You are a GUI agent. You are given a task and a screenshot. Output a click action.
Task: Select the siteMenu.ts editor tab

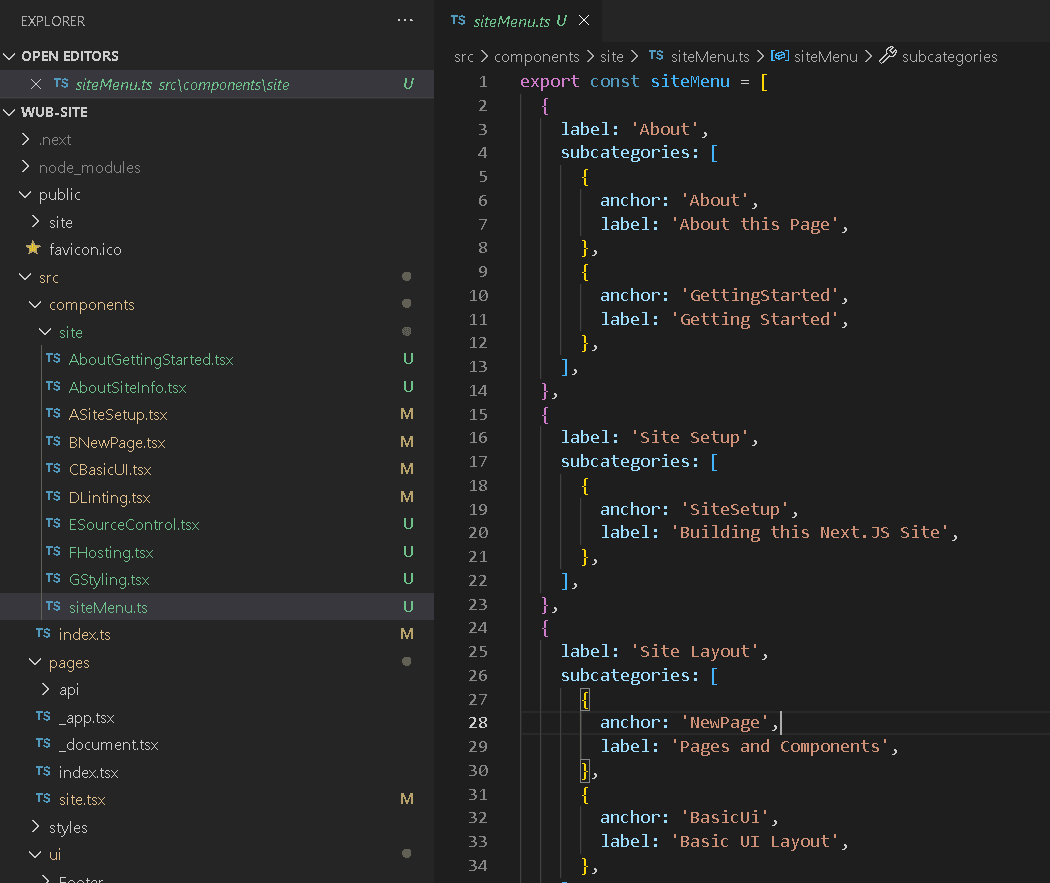pos(510,20)
